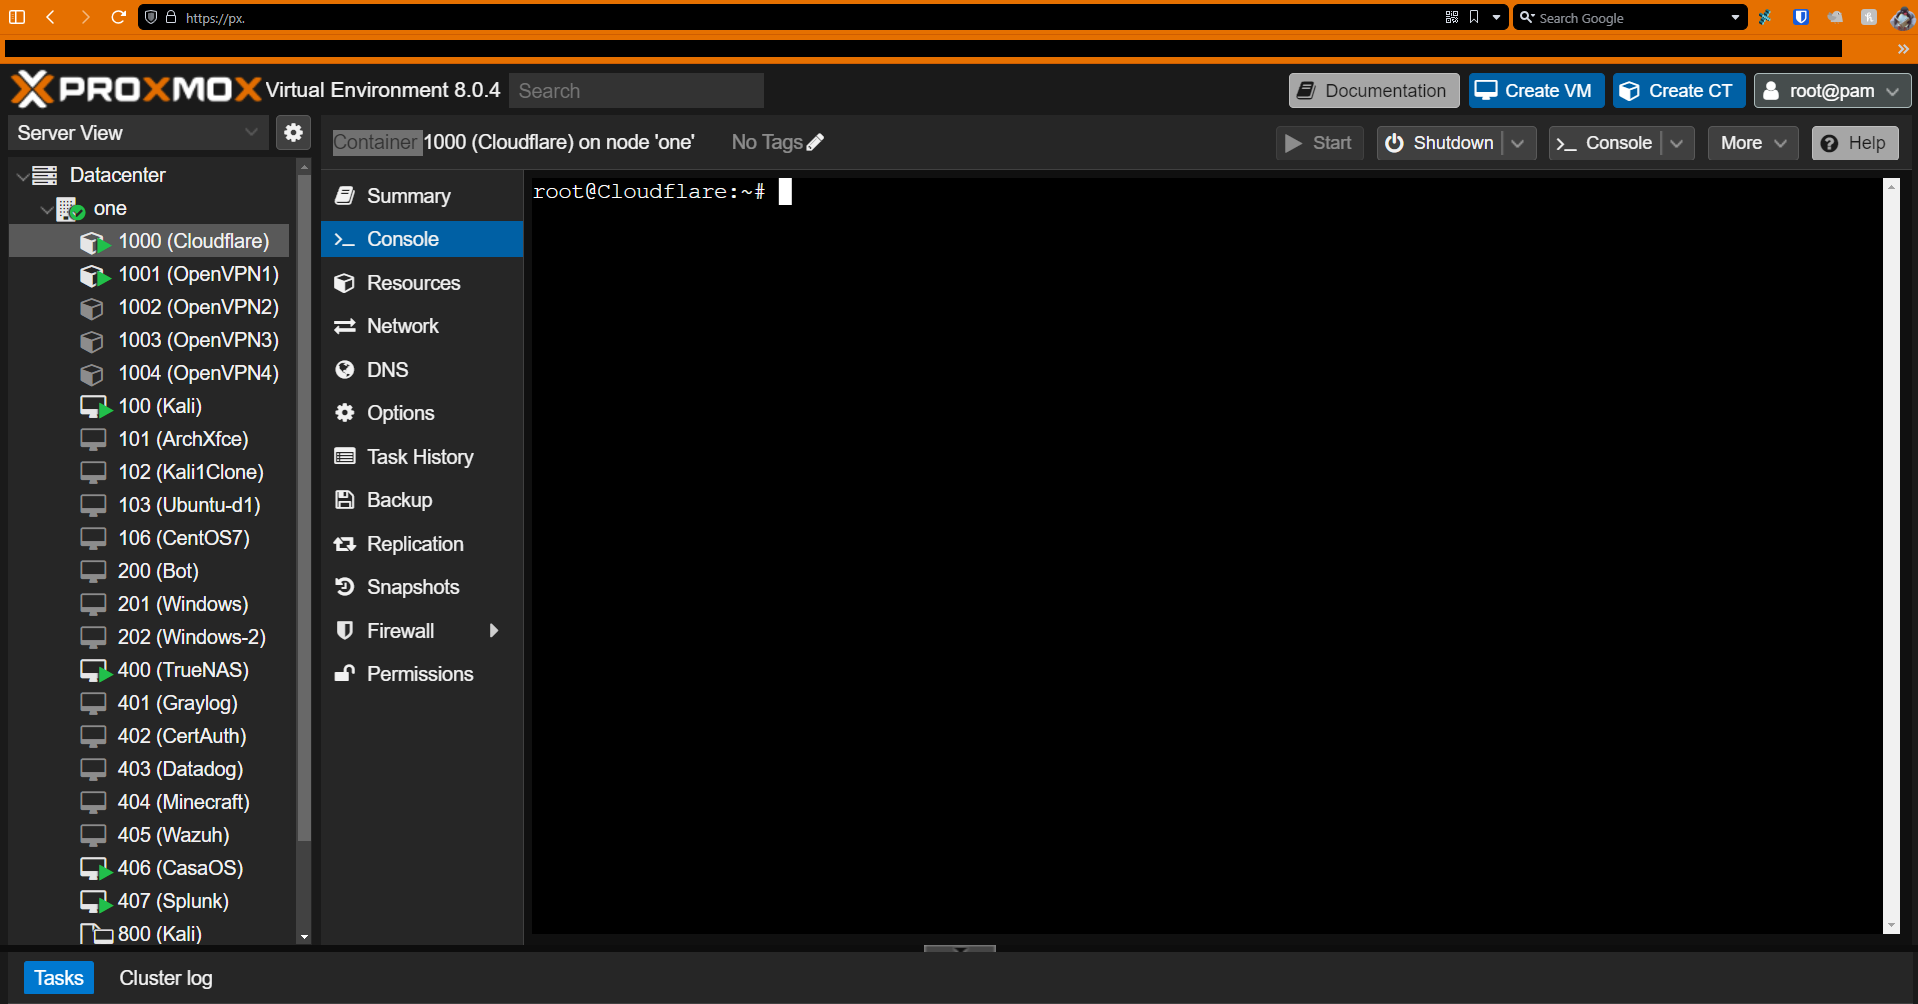Click the 1001 (OpenVPN1) container icon
Image resolution: width=1918 pixels, height=1004 pixels.
point(94,274)
